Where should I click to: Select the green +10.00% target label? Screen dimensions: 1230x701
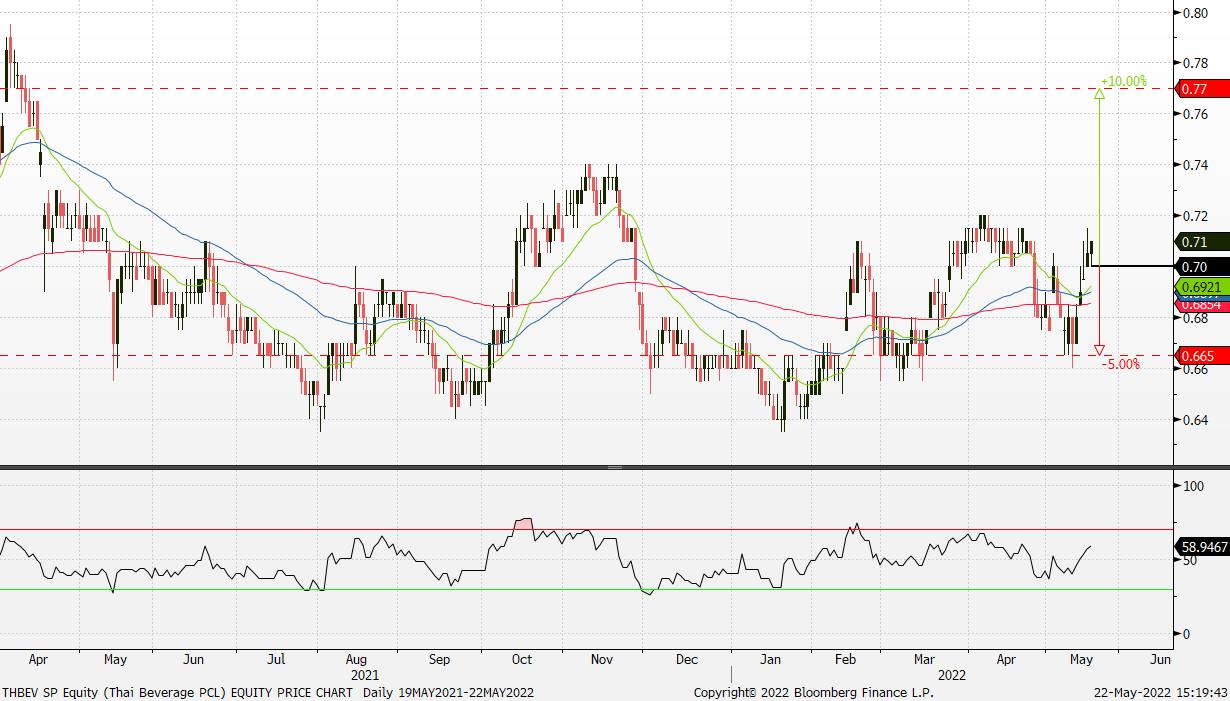click(1124, 81)
